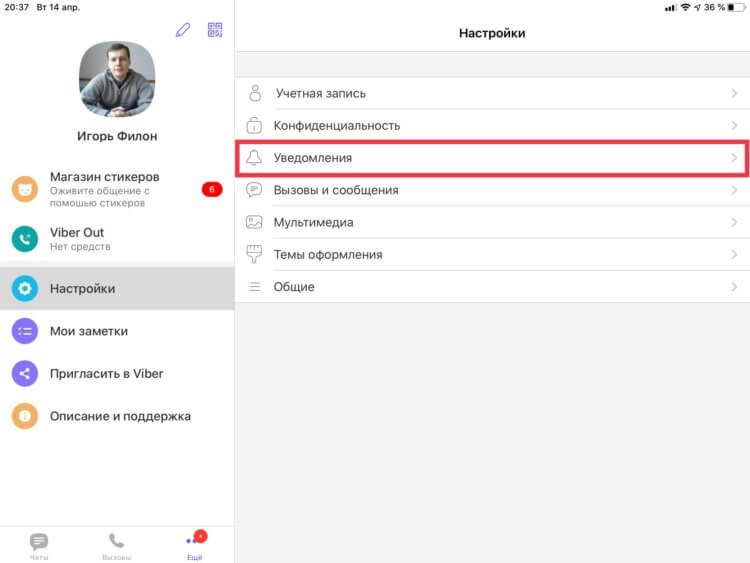Click the red badge showing 6
Viewport: 750px width, 563px height.
(x=212, y=189)
